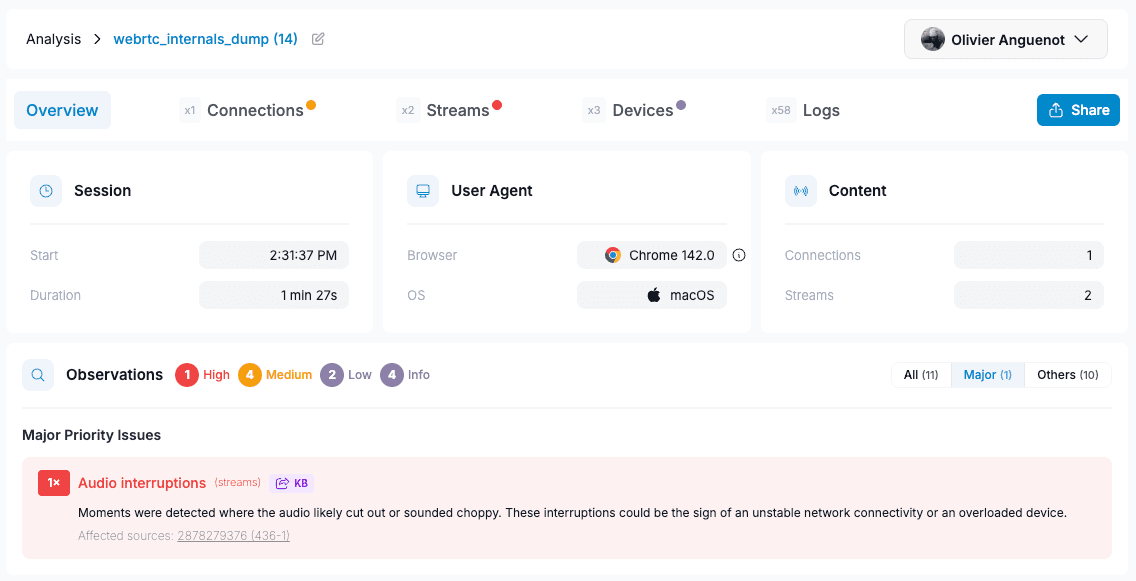Toggle the Info severity filter badge
The height and width of the screenshot is (581, 1136).
pyautogui.click(x=406, y=375)
